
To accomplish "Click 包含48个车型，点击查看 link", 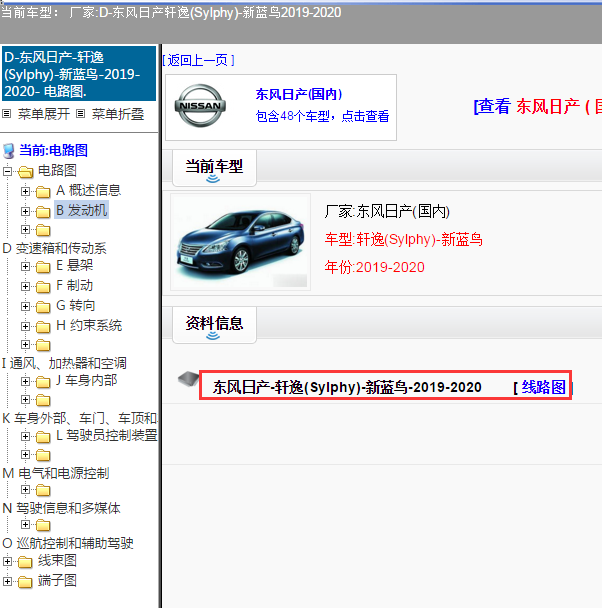I will click(x=322, y=116).
